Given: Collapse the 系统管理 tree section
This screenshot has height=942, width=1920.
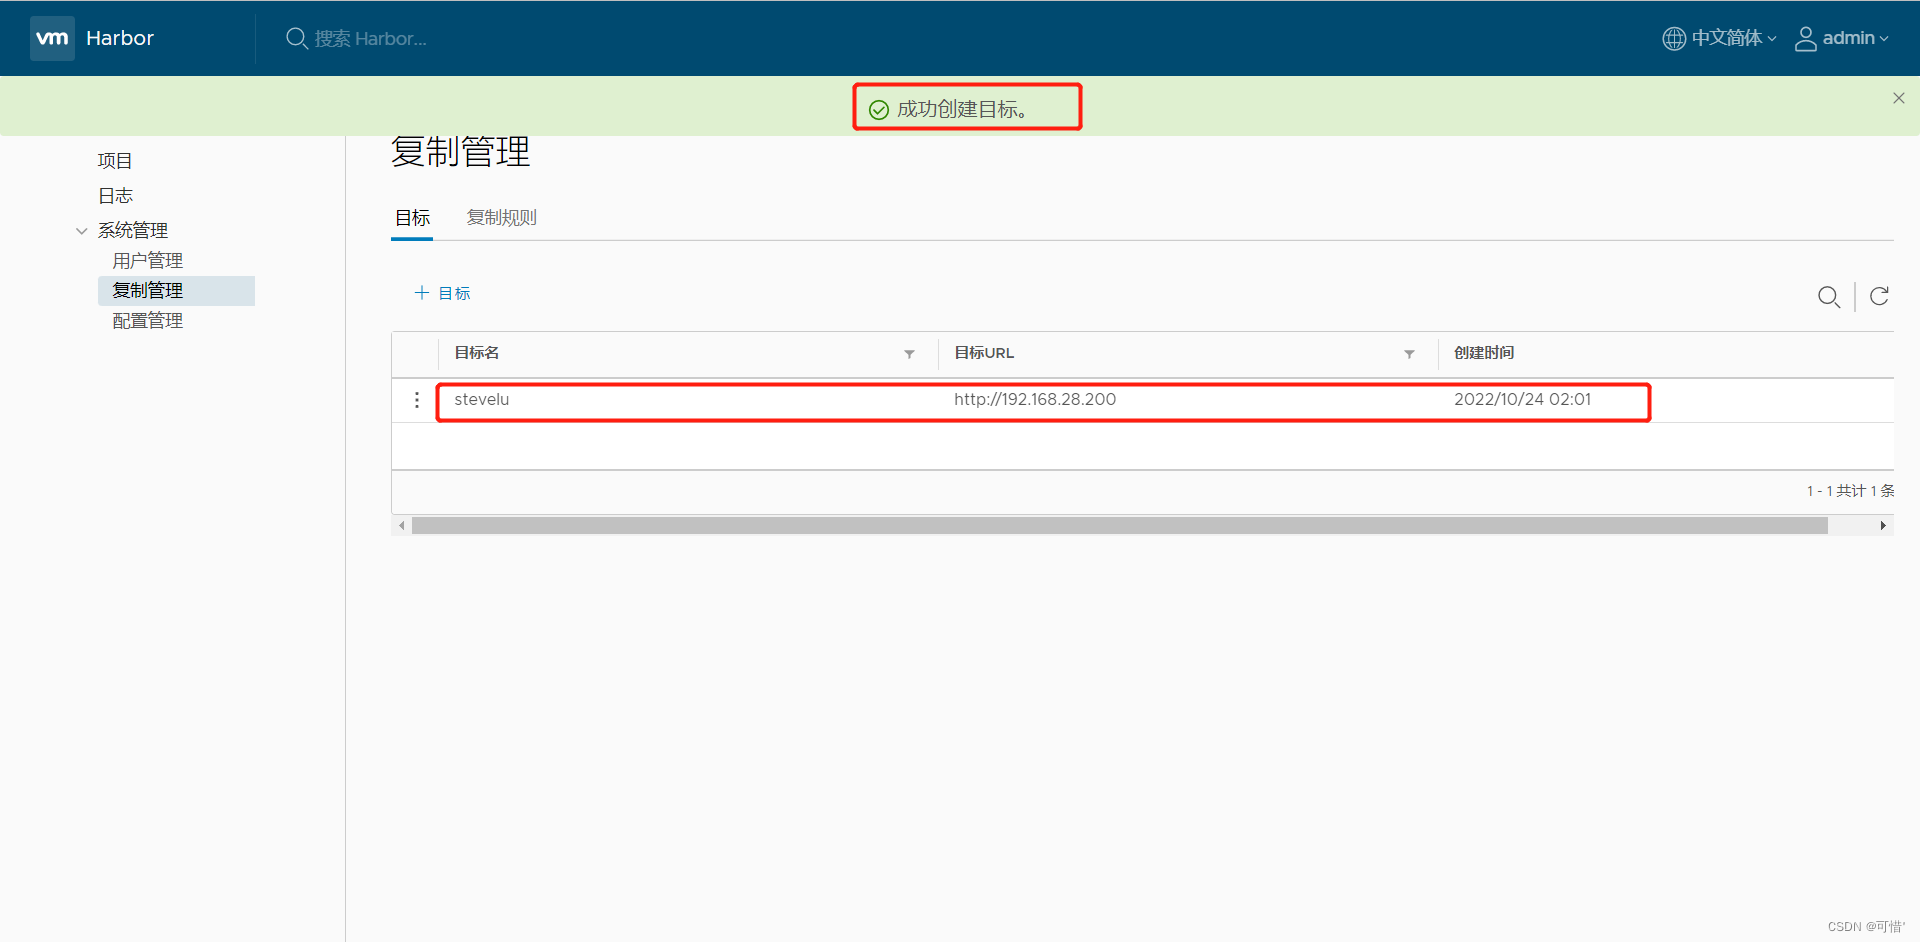Looking at the screenshot, I should click(x=82, y=231).
